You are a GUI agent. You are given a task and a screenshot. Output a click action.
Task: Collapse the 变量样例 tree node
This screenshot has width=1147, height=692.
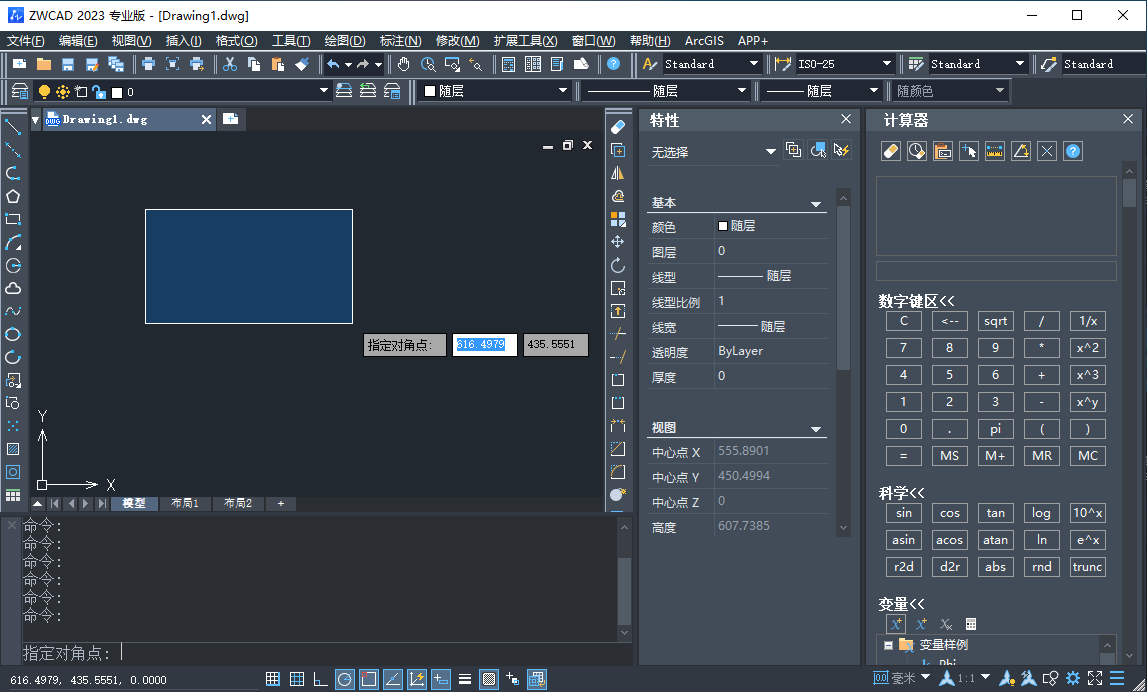pos(888,645)
